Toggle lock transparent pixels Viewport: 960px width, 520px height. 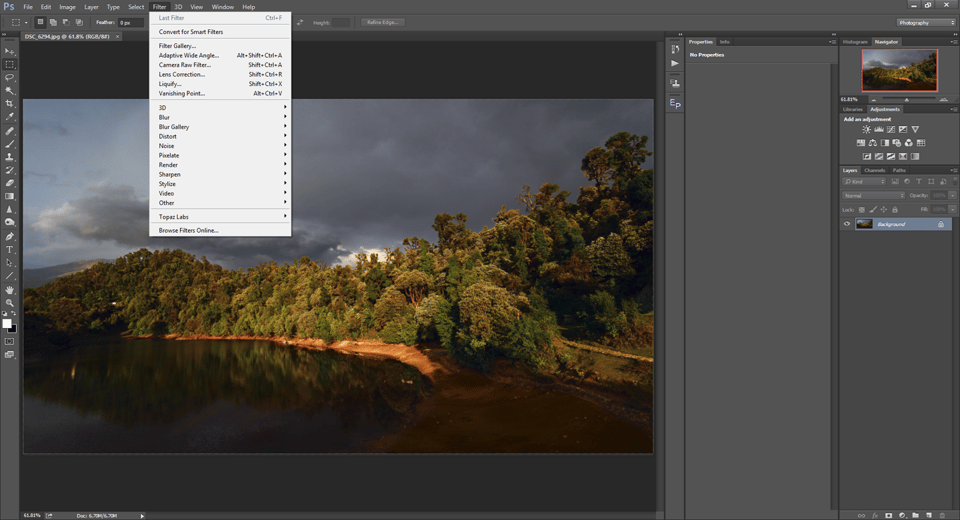click(861, 210)
